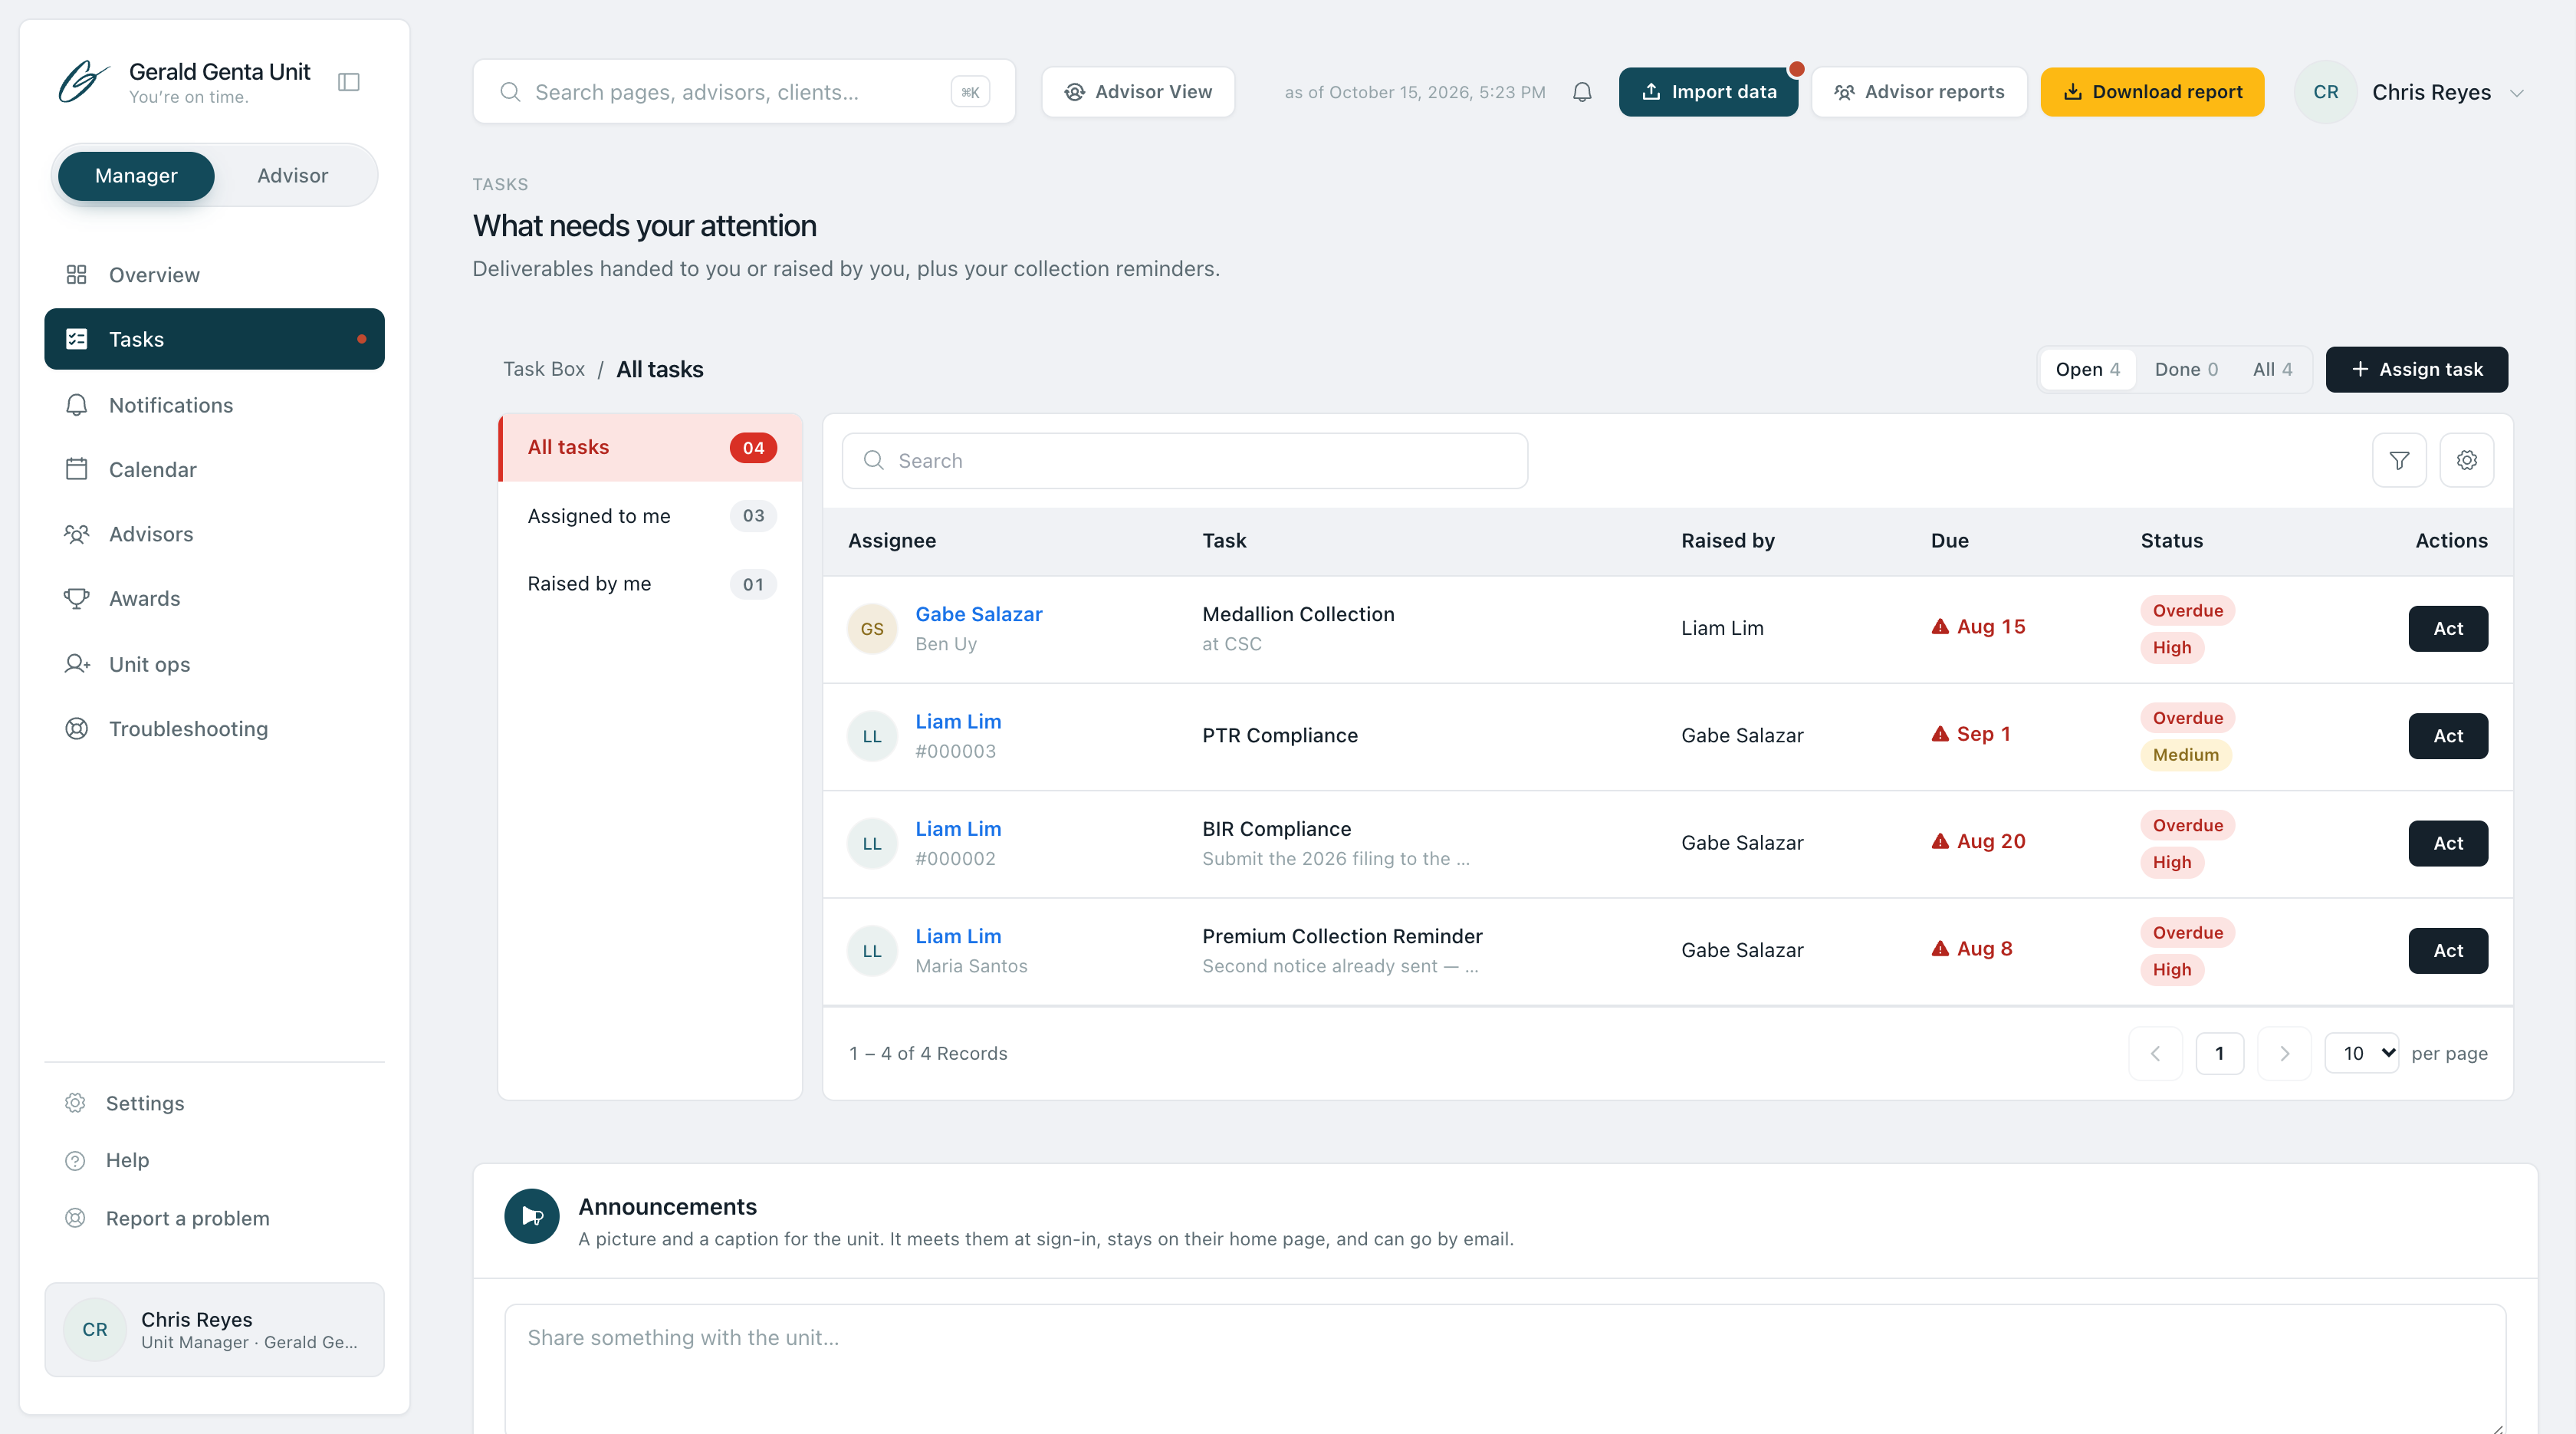The width and height of the screenshot is (2576, 1434).
Task: Open the notification bell in header
Action: point(1582,92)
